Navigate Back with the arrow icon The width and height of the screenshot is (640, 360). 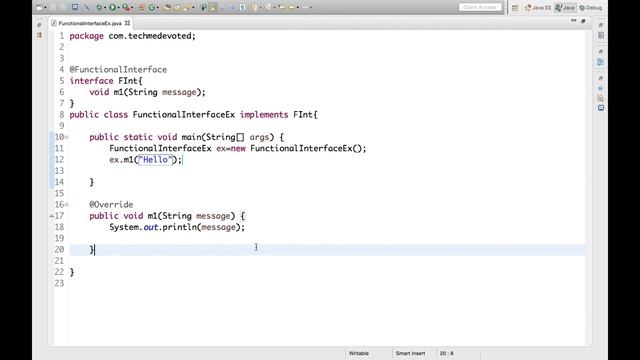291,7
